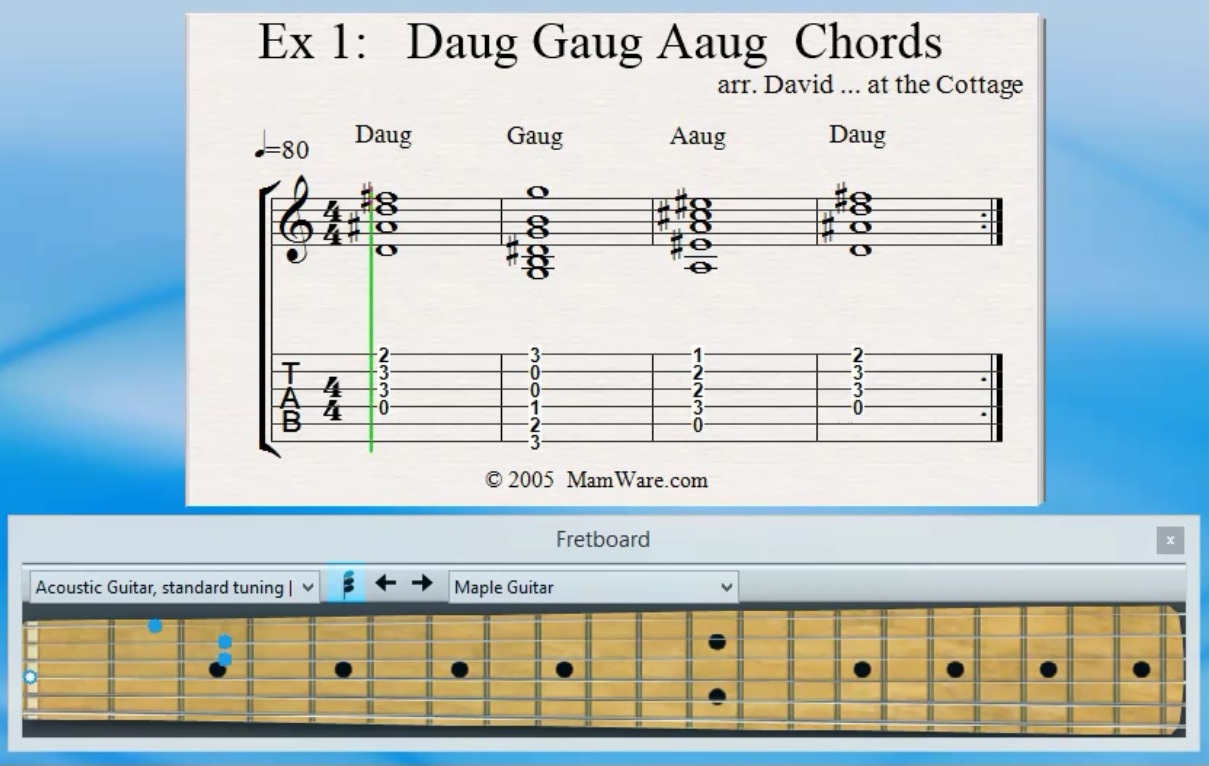Click the Aaug chord label above the staff

(696, 137)
